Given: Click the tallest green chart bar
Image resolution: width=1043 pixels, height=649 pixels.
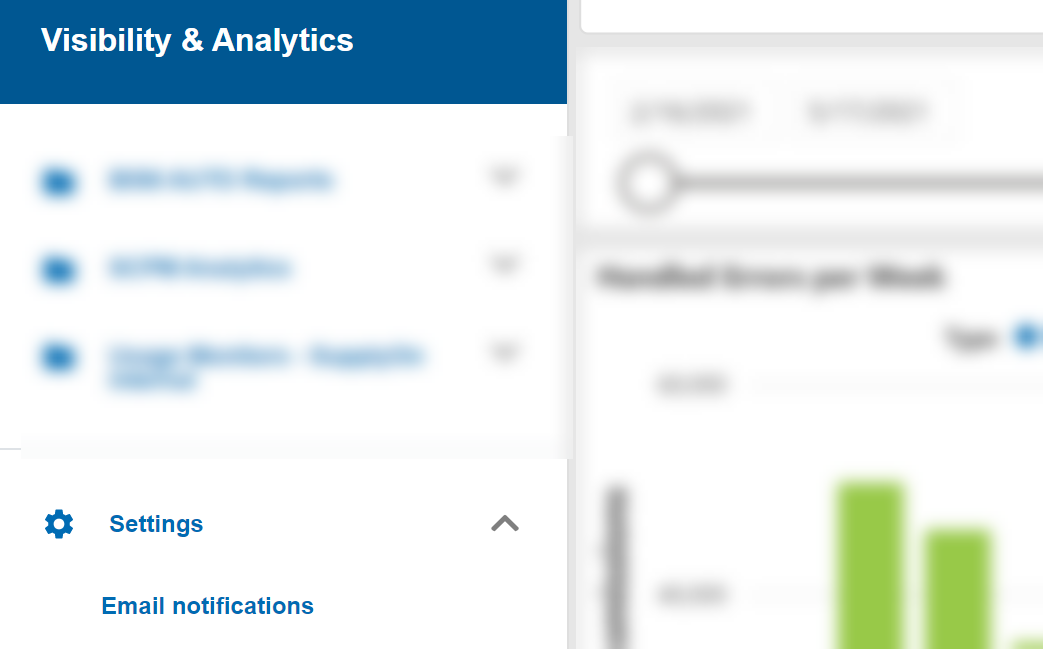Looking at the screenshot, I should pyautogui.click(x=870, y=565).
